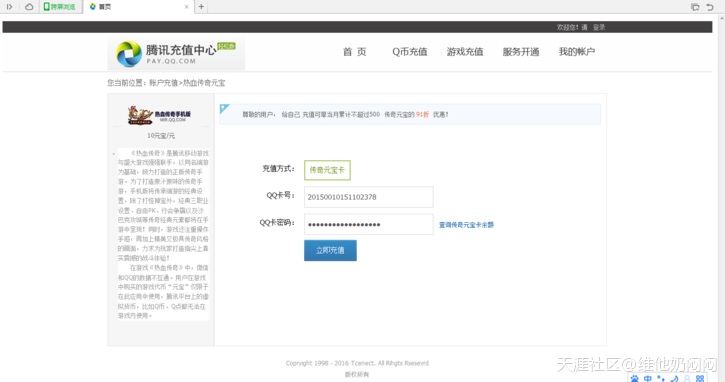
Task: Open the 游戏充值 navigation item
Action: point(465,52)
